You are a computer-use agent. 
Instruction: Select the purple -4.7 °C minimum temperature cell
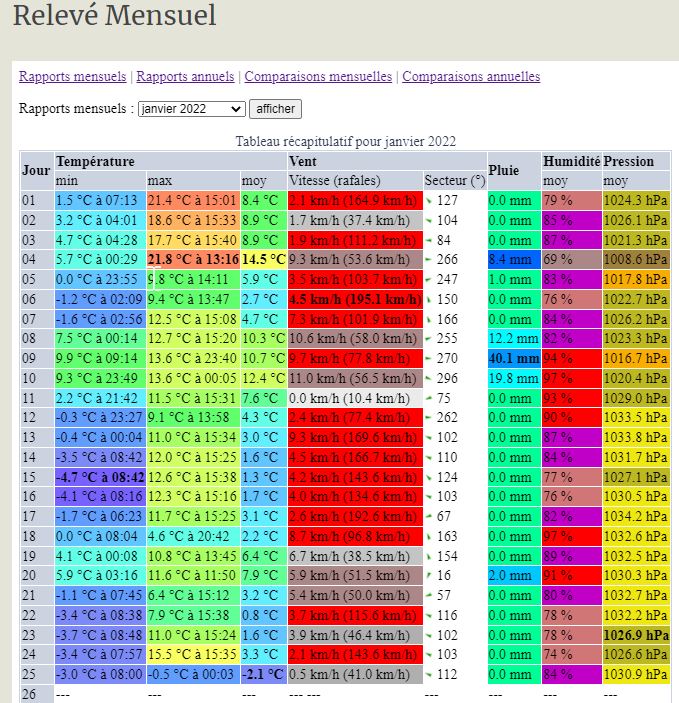(100, 476)
